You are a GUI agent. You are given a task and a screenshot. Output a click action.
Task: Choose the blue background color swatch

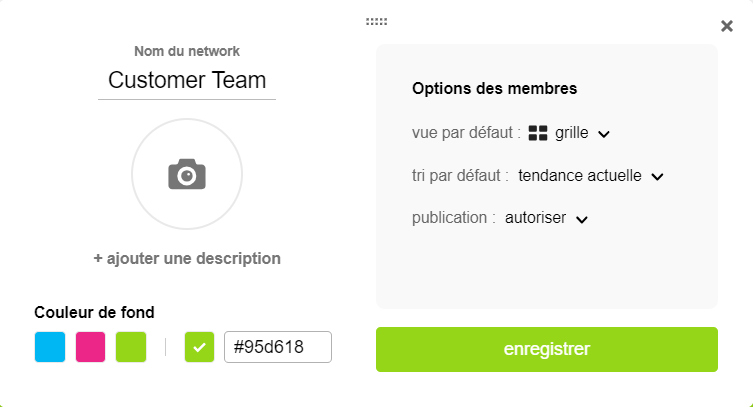50,347
